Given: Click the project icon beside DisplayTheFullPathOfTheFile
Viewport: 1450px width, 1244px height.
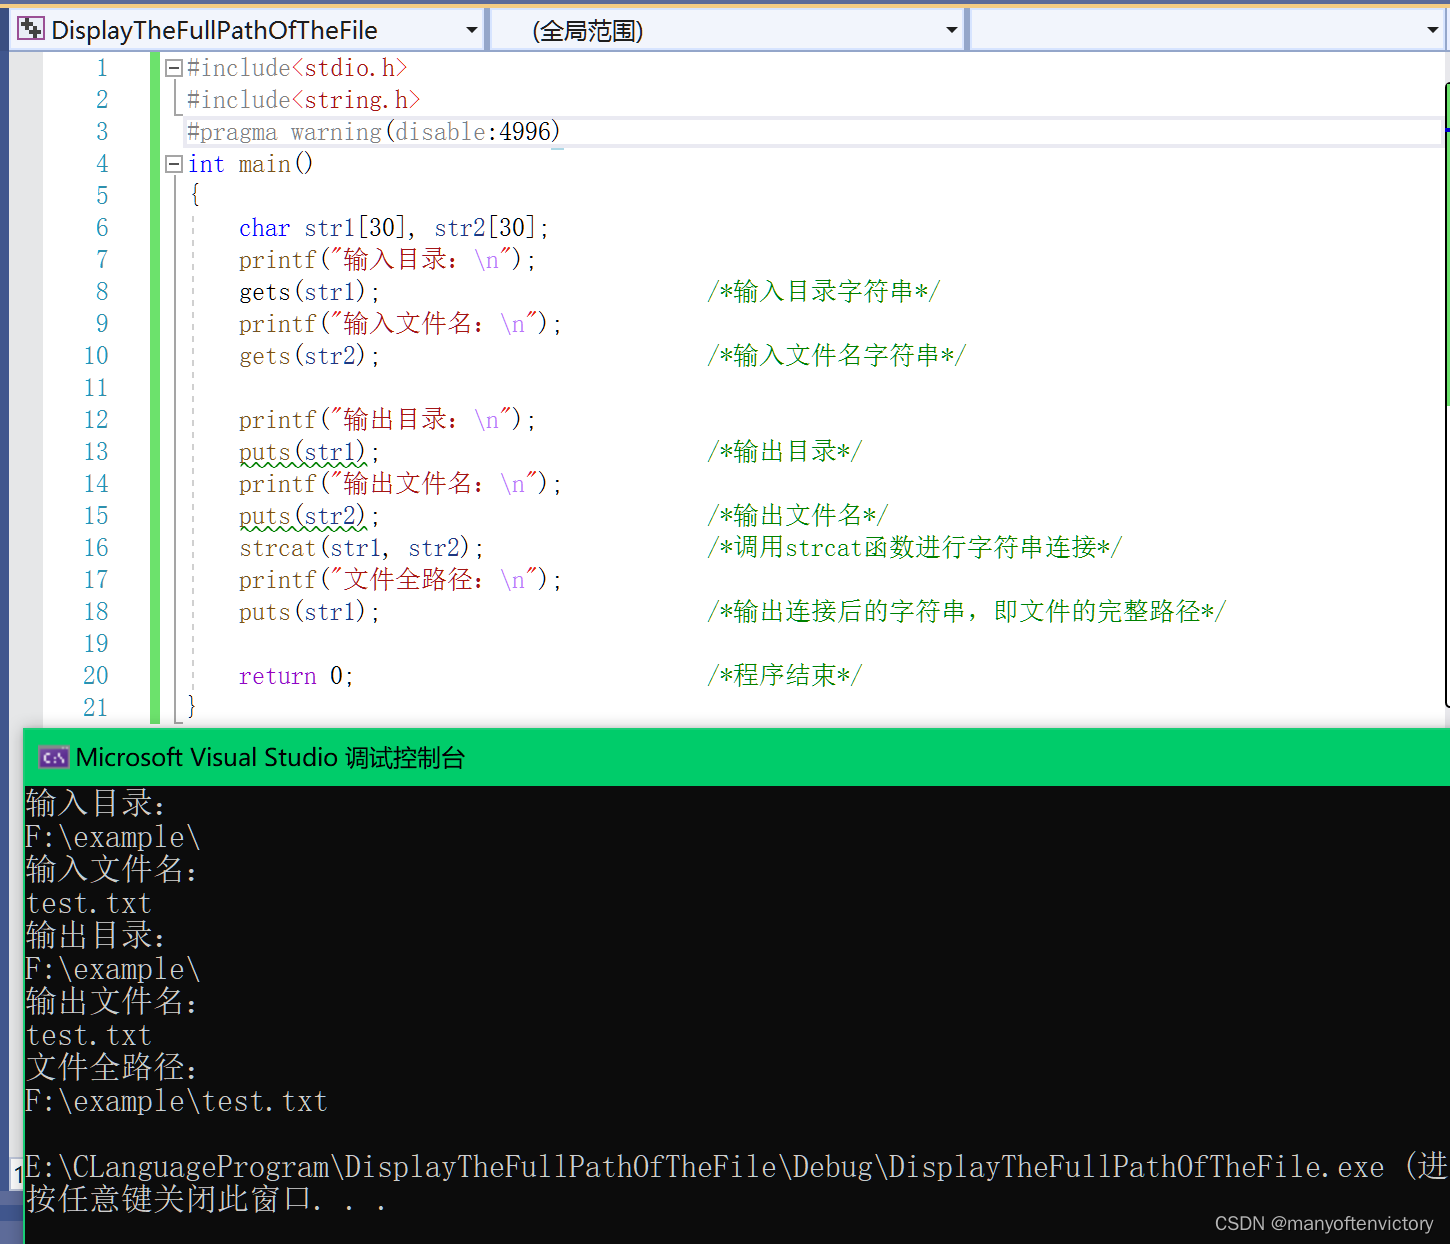Looking at the screenshot, I should tap(31, 29).
